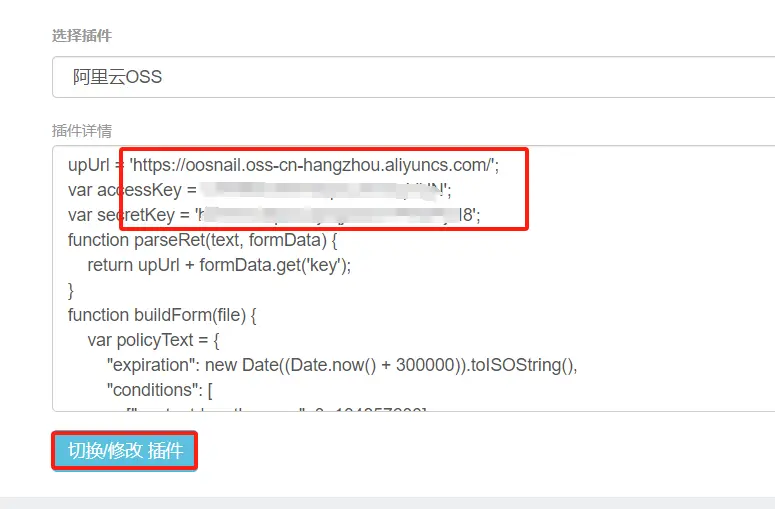This screenshot has width=775, height=509.
Task: Click the "expiration" new Date line
Action: point(342,365)
